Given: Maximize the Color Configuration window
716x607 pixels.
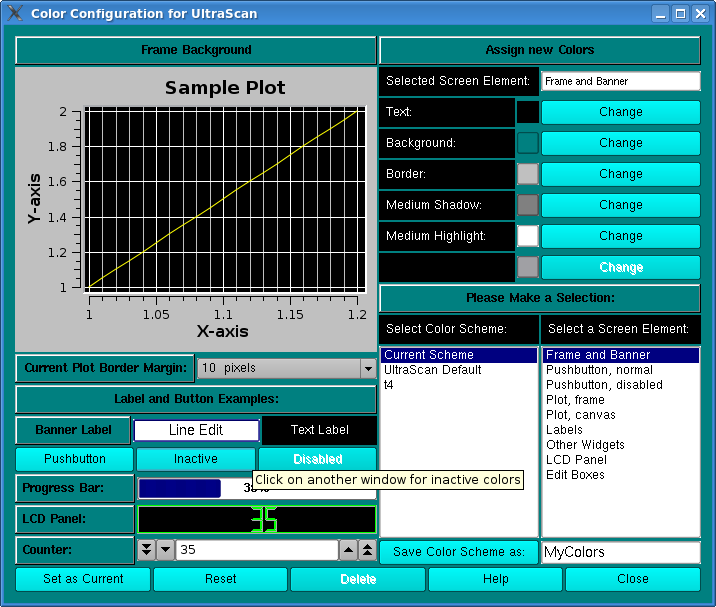Looking at the screenshot, I should 680,14.
